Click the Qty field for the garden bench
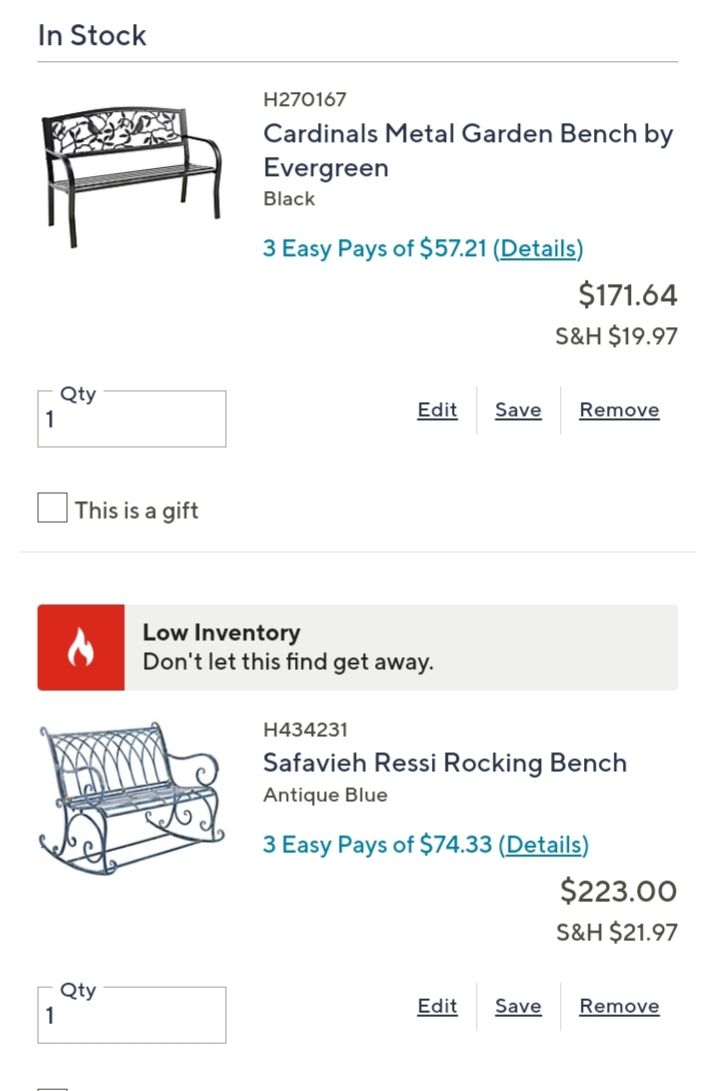This screenshot has width=715, height=1091. (130, 419)
